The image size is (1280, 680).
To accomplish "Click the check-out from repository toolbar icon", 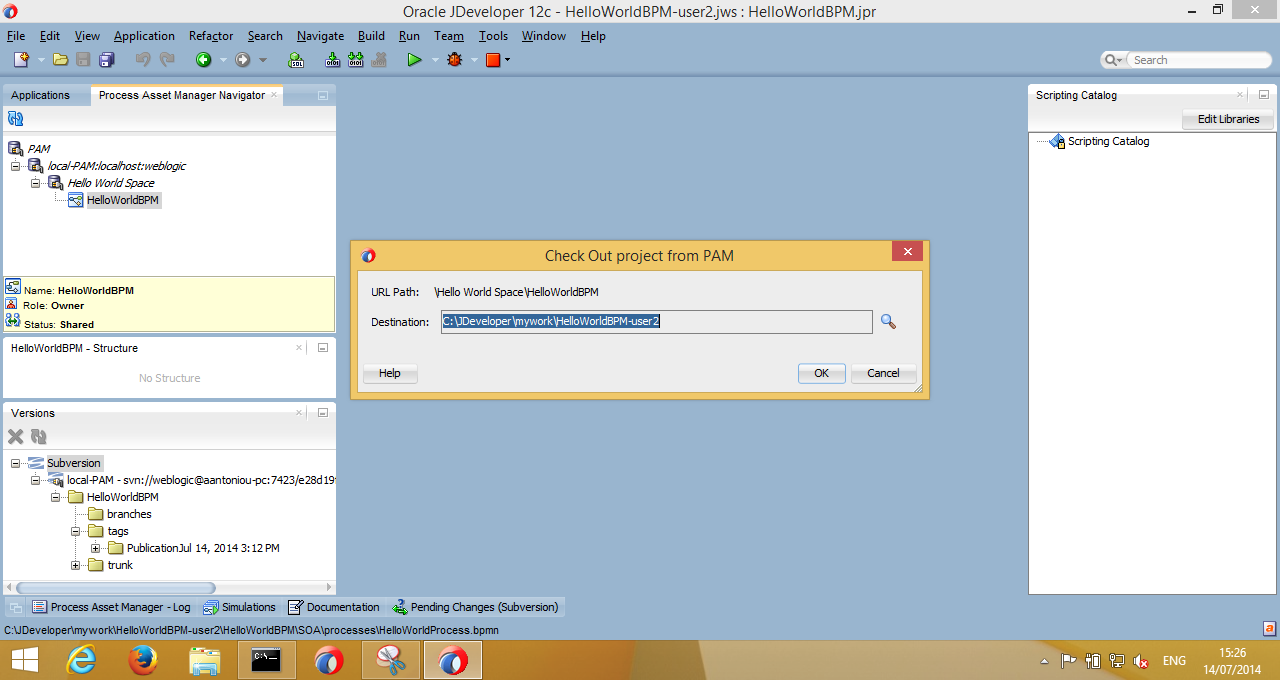I will tap(332, 59).
